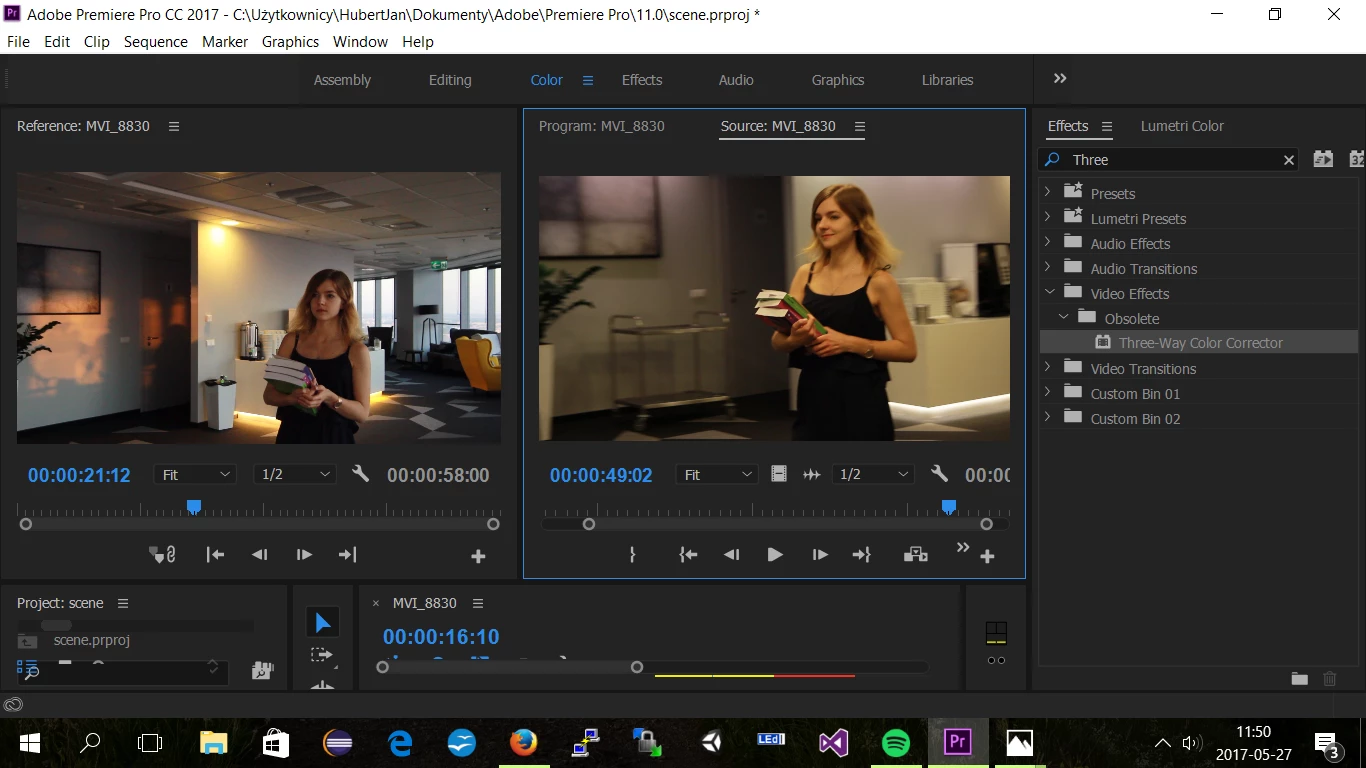The height and width of the screenshot is (768, 1366).
Task: Click Source monitor playhead marker
Action: click(x=949, y=507)
